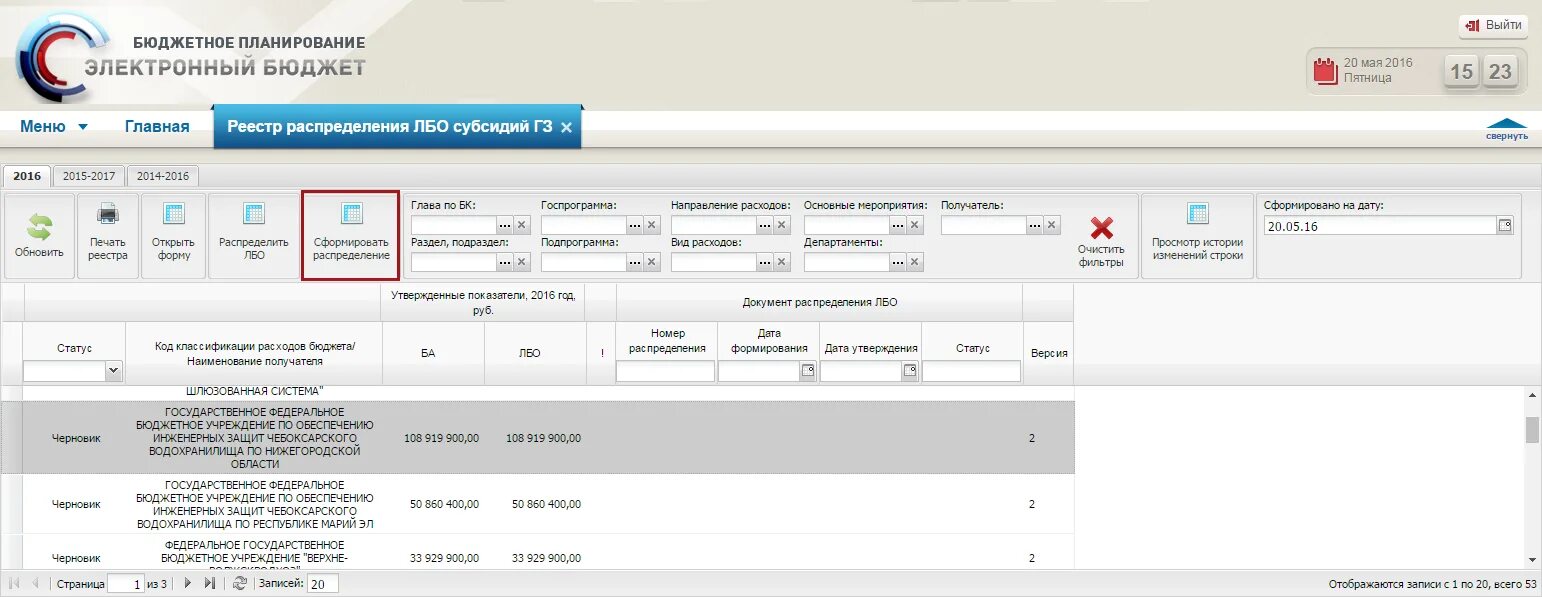Expand the Статус column filter dropdown
The width and height of the screenshot is (1542, 597).
click(113, 371)
